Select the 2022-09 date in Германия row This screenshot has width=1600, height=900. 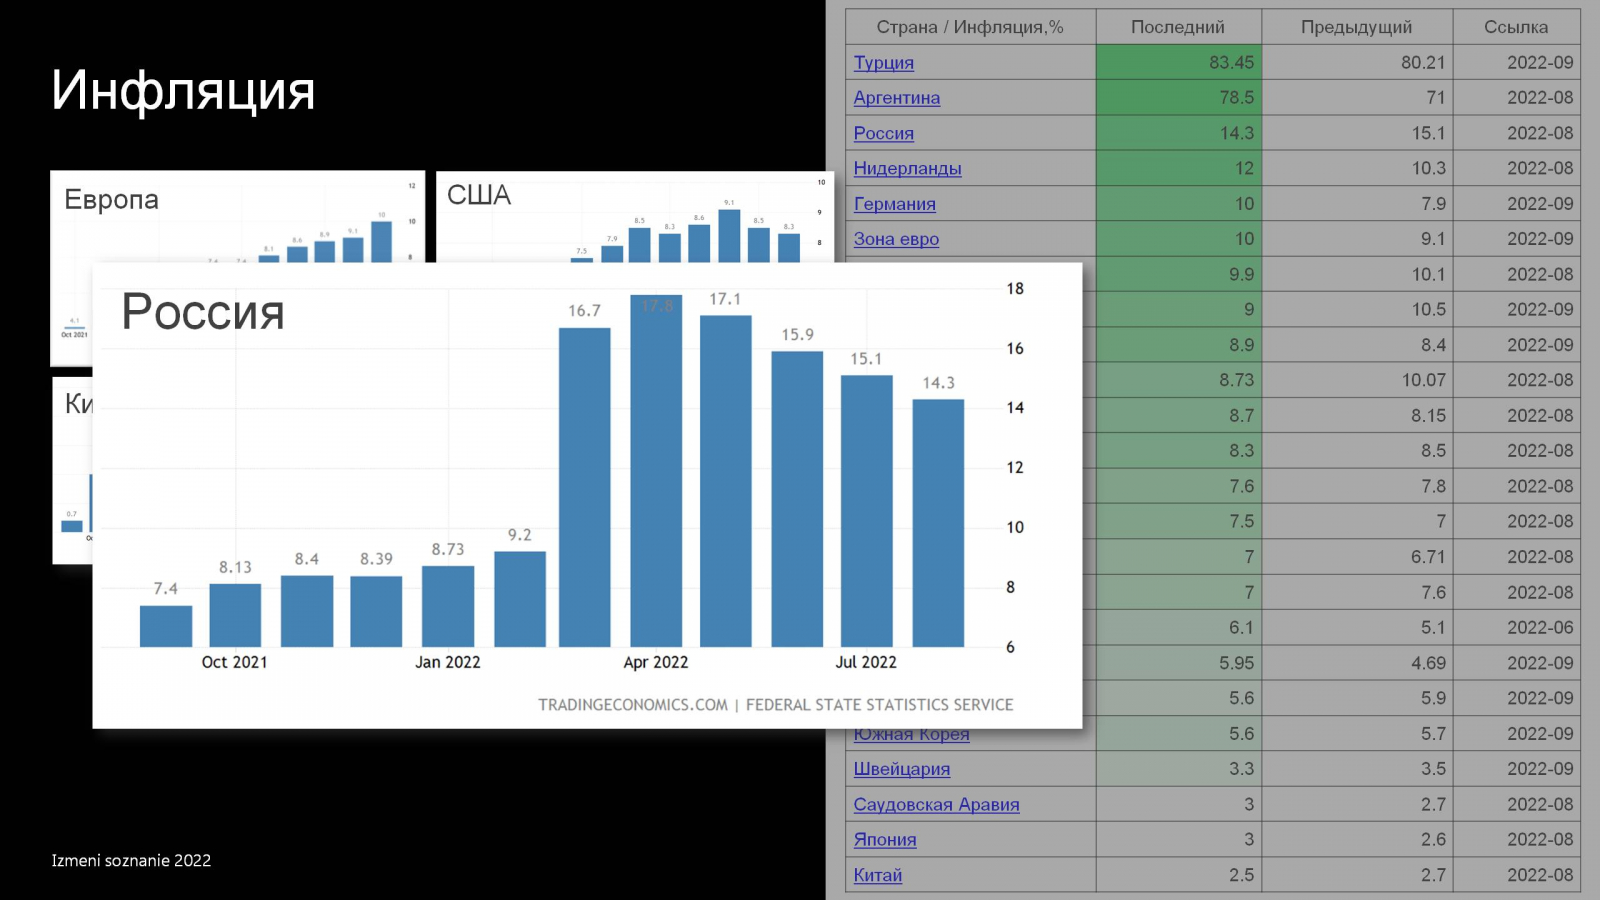coord(1516,203)
